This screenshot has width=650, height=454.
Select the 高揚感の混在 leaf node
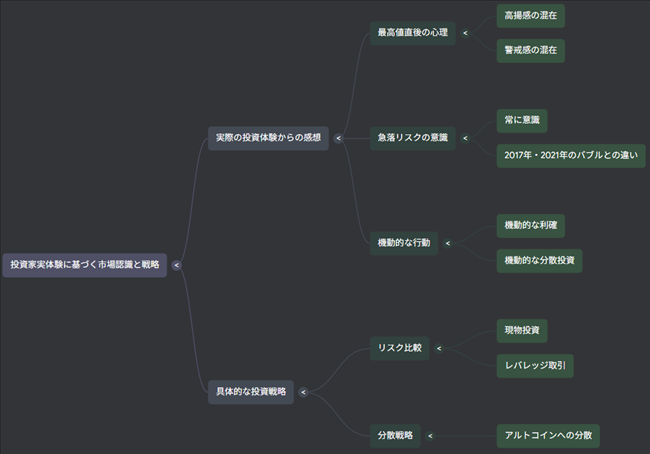click(x=530, y=16)
